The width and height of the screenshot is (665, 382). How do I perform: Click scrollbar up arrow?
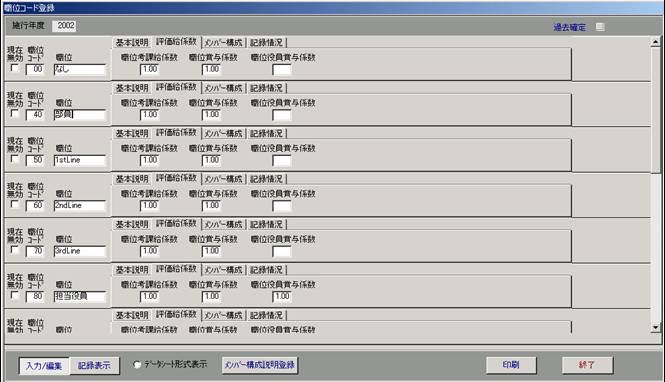pos(656,42)
